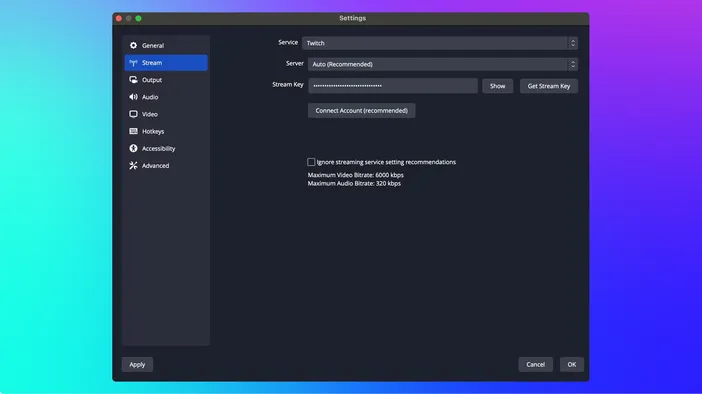The image size is (702, 394).
Task: Click the Video display icon
Action: 133,114
